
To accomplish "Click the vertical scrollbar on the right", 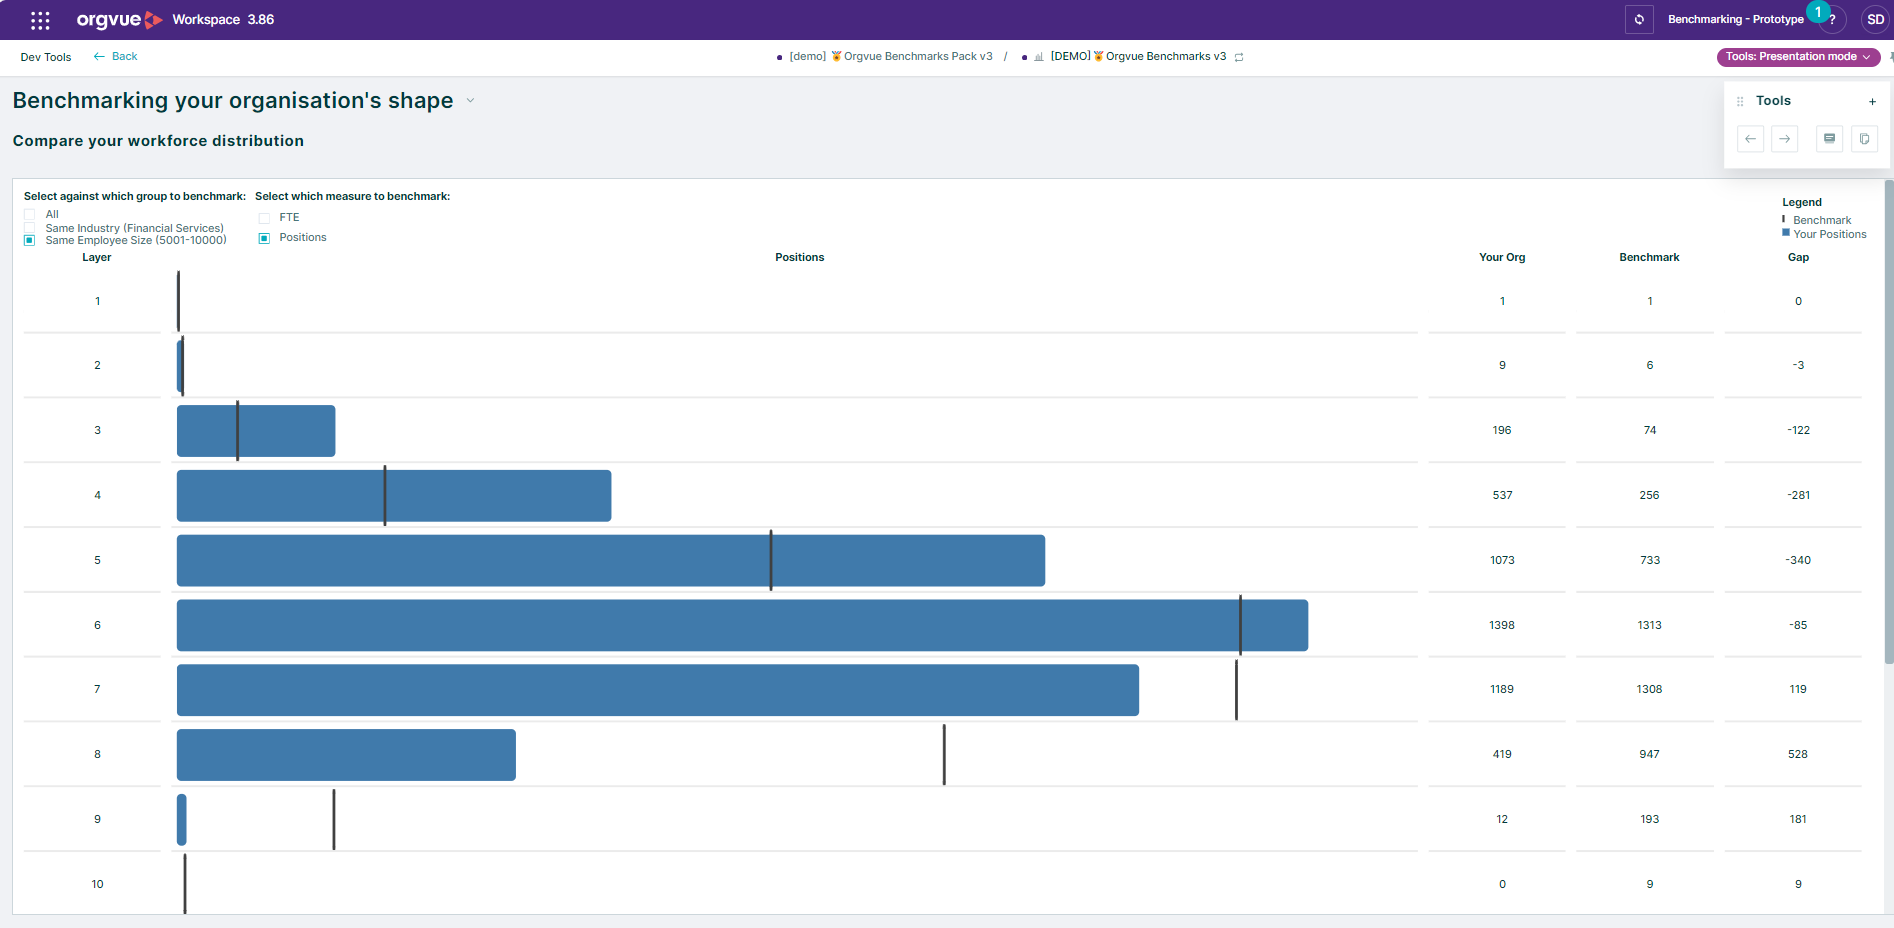I will click(x=1888, y=421).
